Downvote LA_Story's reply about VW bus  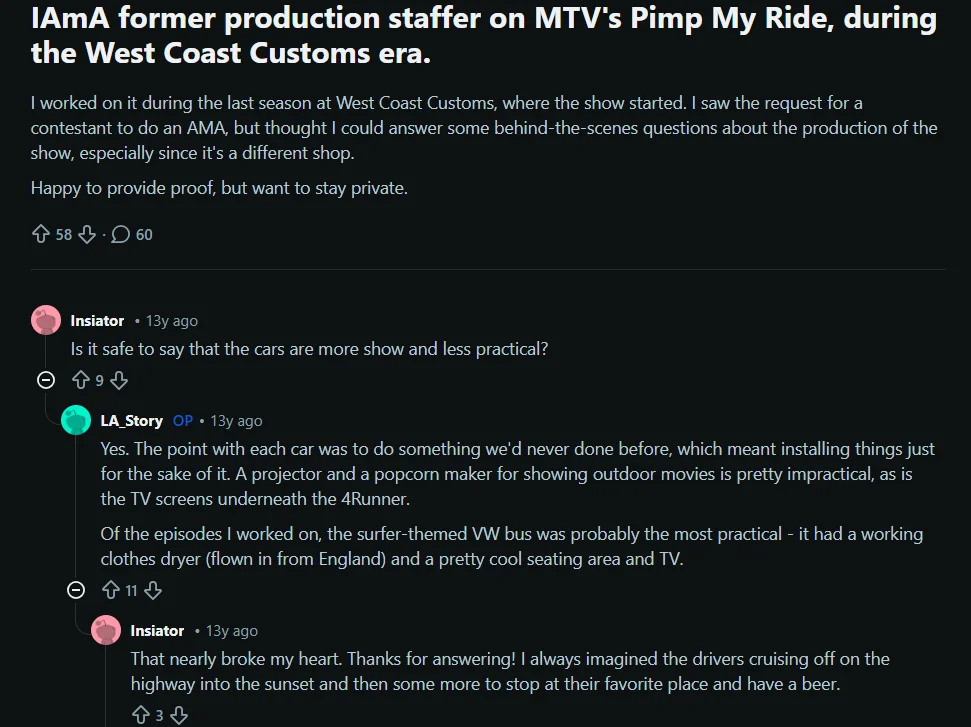point(153,590)
